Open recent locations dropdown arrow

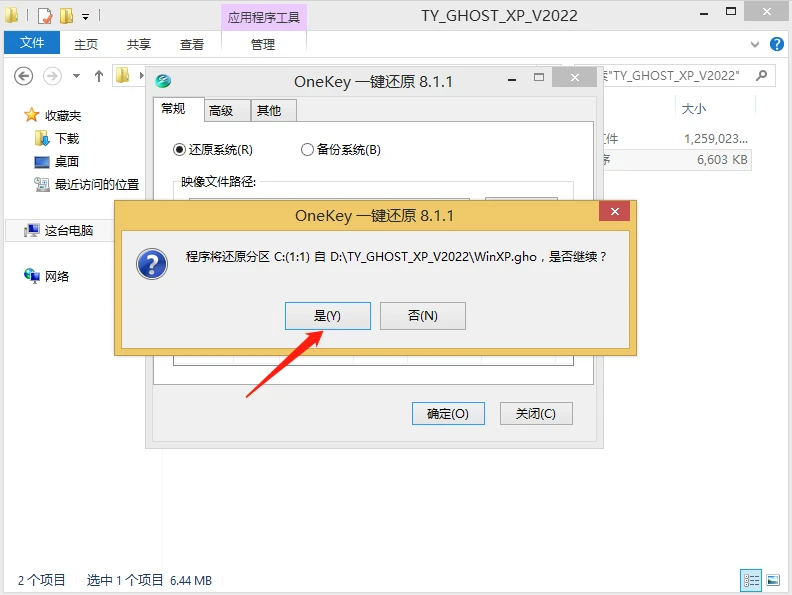76,76
